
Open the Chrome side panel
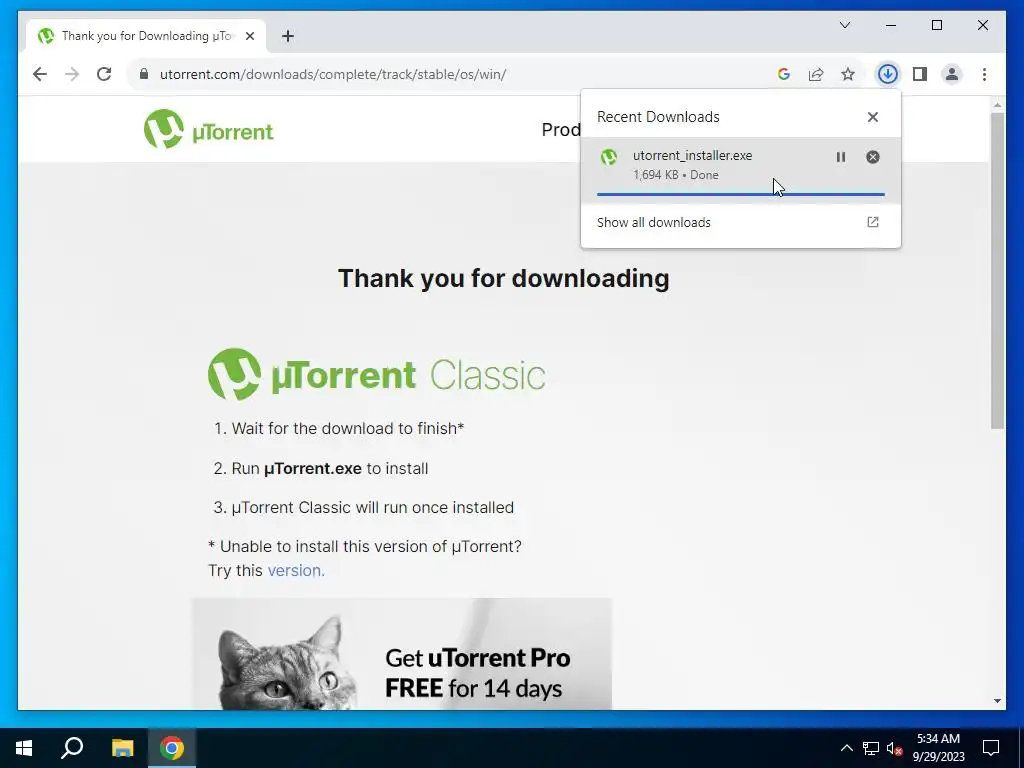(920, 74)
